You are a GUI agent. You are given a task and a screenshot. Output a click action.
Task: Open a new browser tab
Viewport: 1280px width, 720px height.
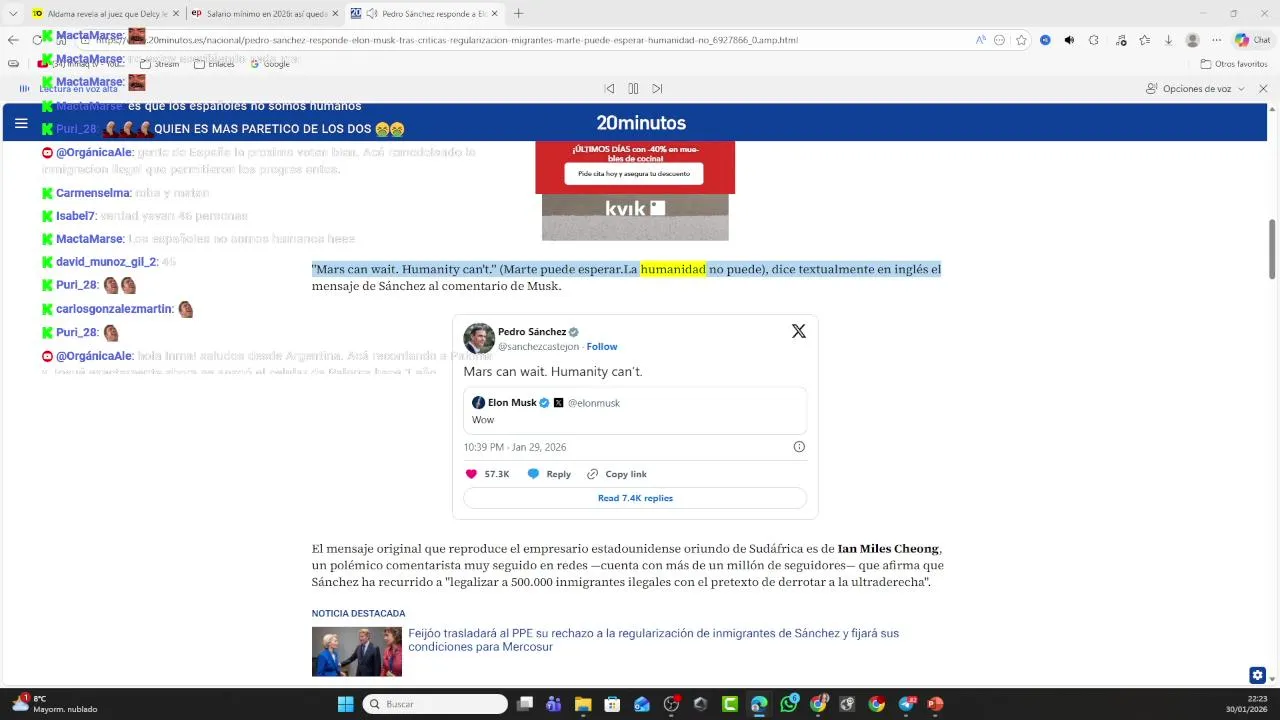click(518, 14)
